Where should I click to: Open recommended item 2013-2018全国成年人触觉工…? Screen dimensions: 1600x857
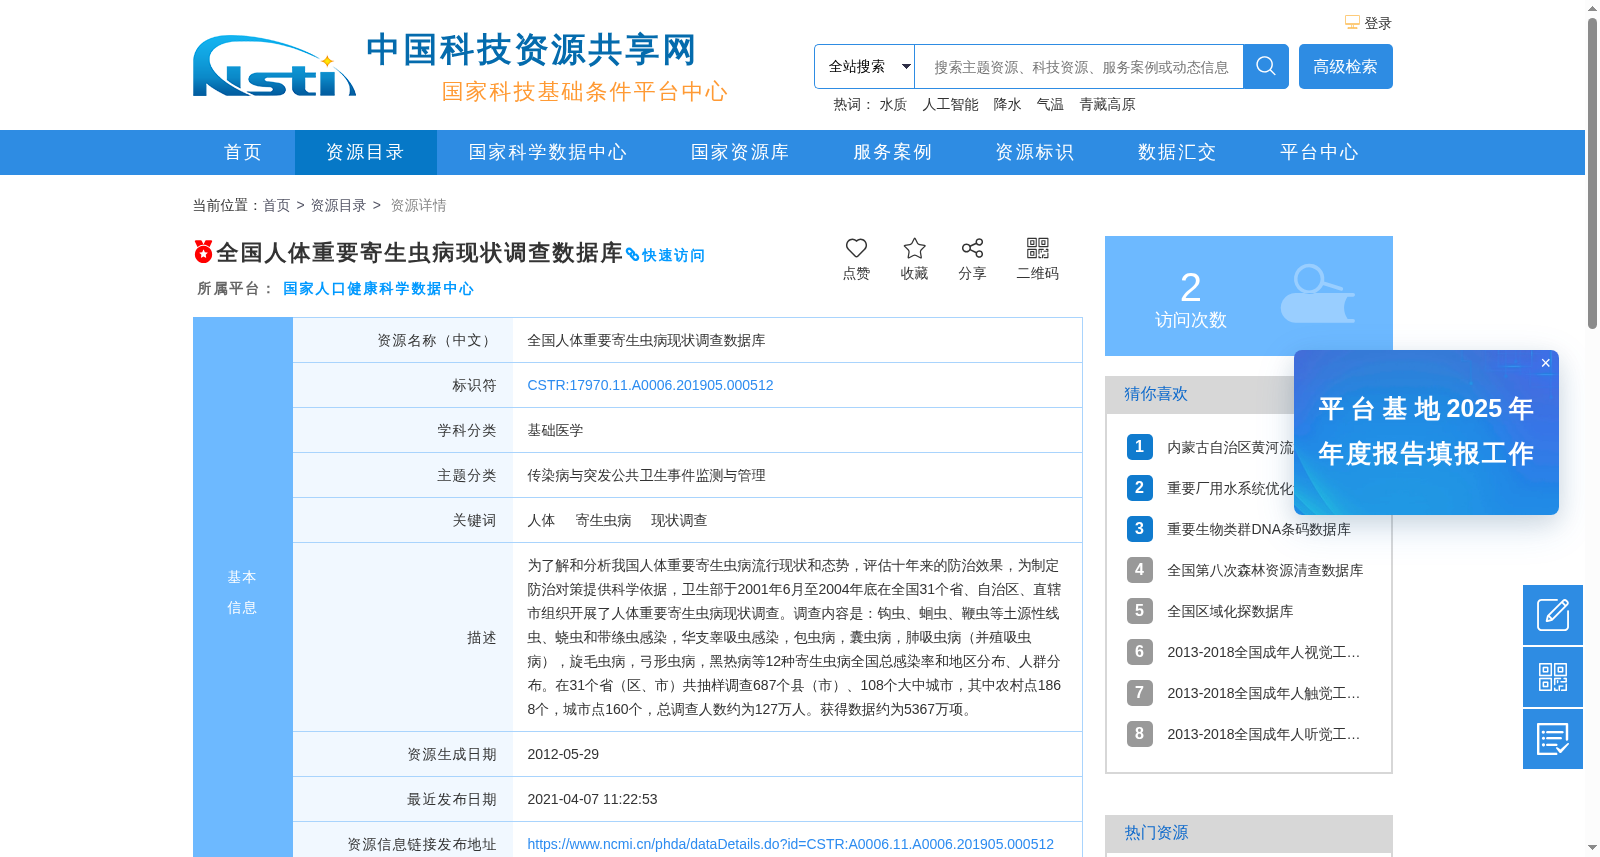click(x=1263, y=693)
